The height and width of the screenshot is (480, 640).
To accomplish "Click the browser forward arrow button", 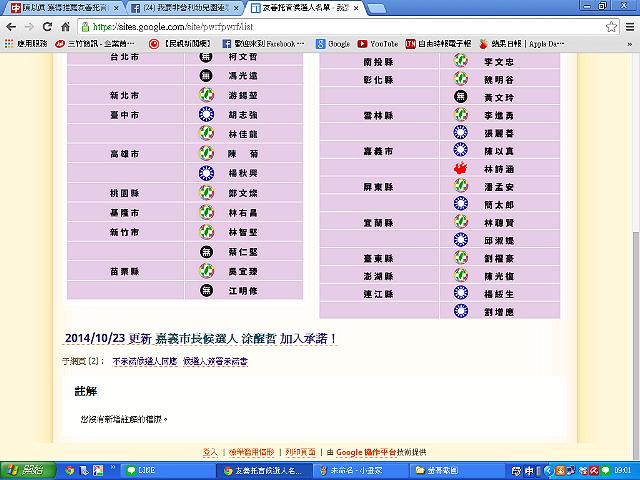I will [x=30, y=27].
